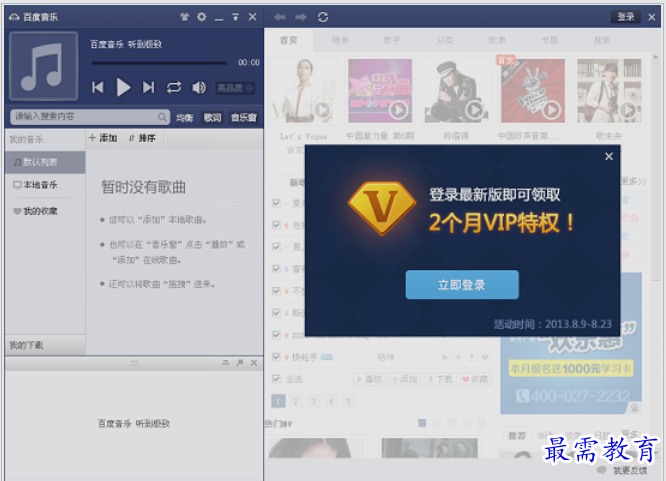Click the mini mode pin-to-top icon
Viewport: 666px width, 481px height.
(235, 17)
